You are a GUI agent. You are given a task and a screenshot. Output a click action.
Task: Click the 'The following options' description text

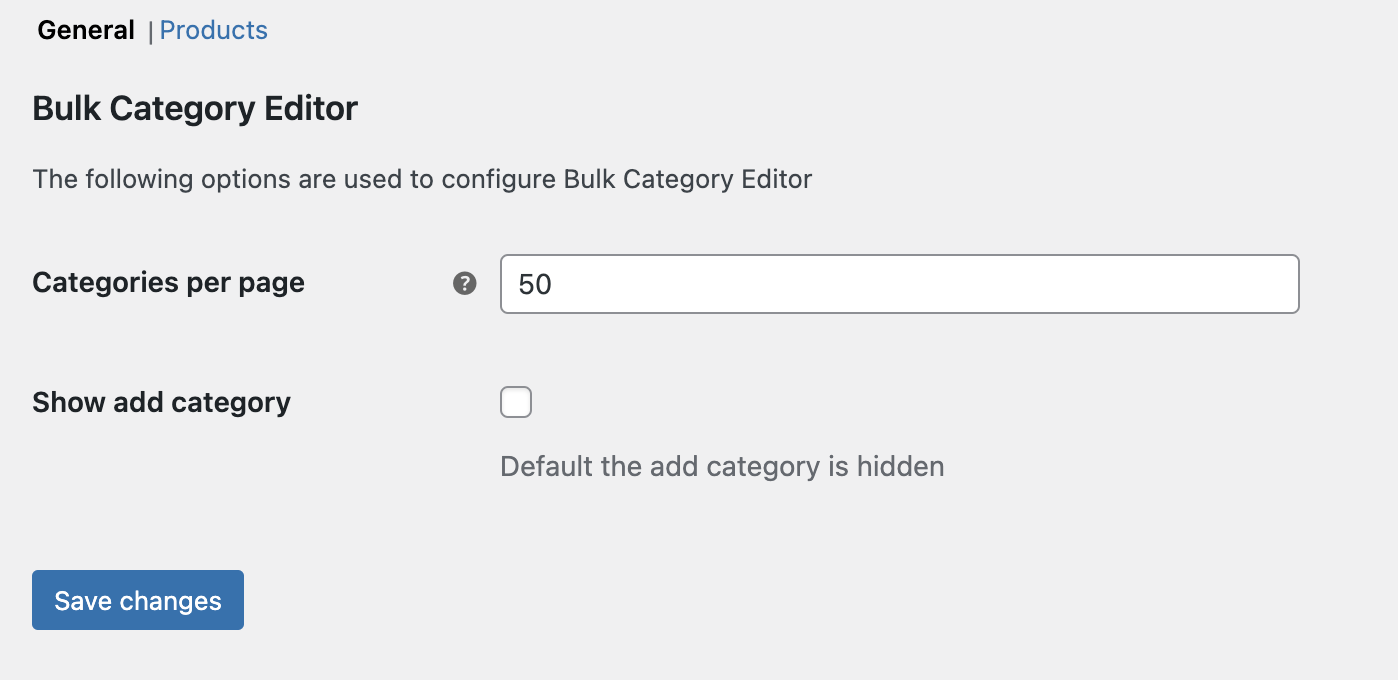tap(422, 179)
